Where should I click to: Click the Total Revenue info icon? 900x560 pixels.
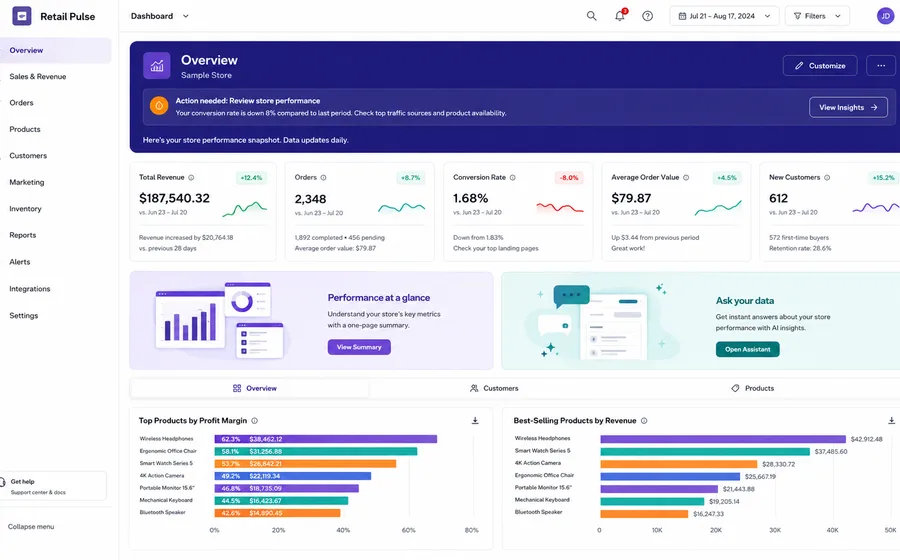point(191,178)
